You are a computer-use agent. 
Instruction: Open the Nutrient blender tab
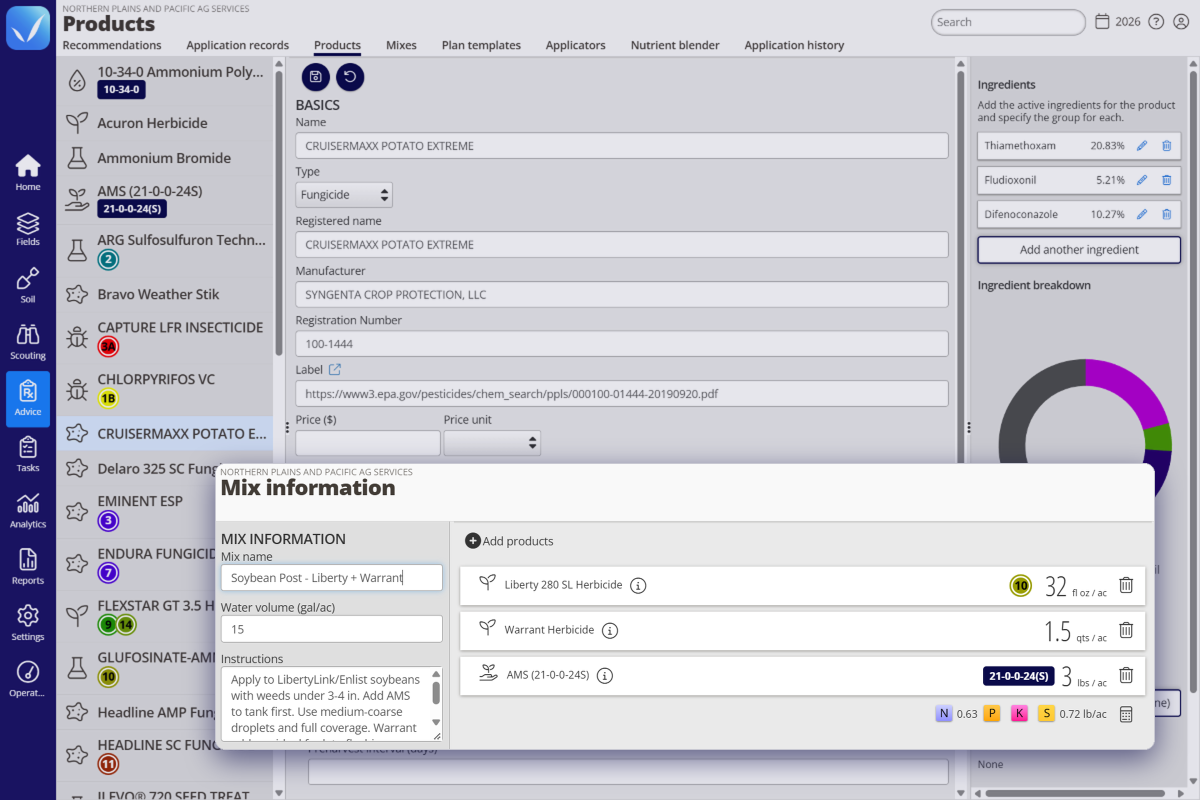pyautogui.click(x=675, y=45)
